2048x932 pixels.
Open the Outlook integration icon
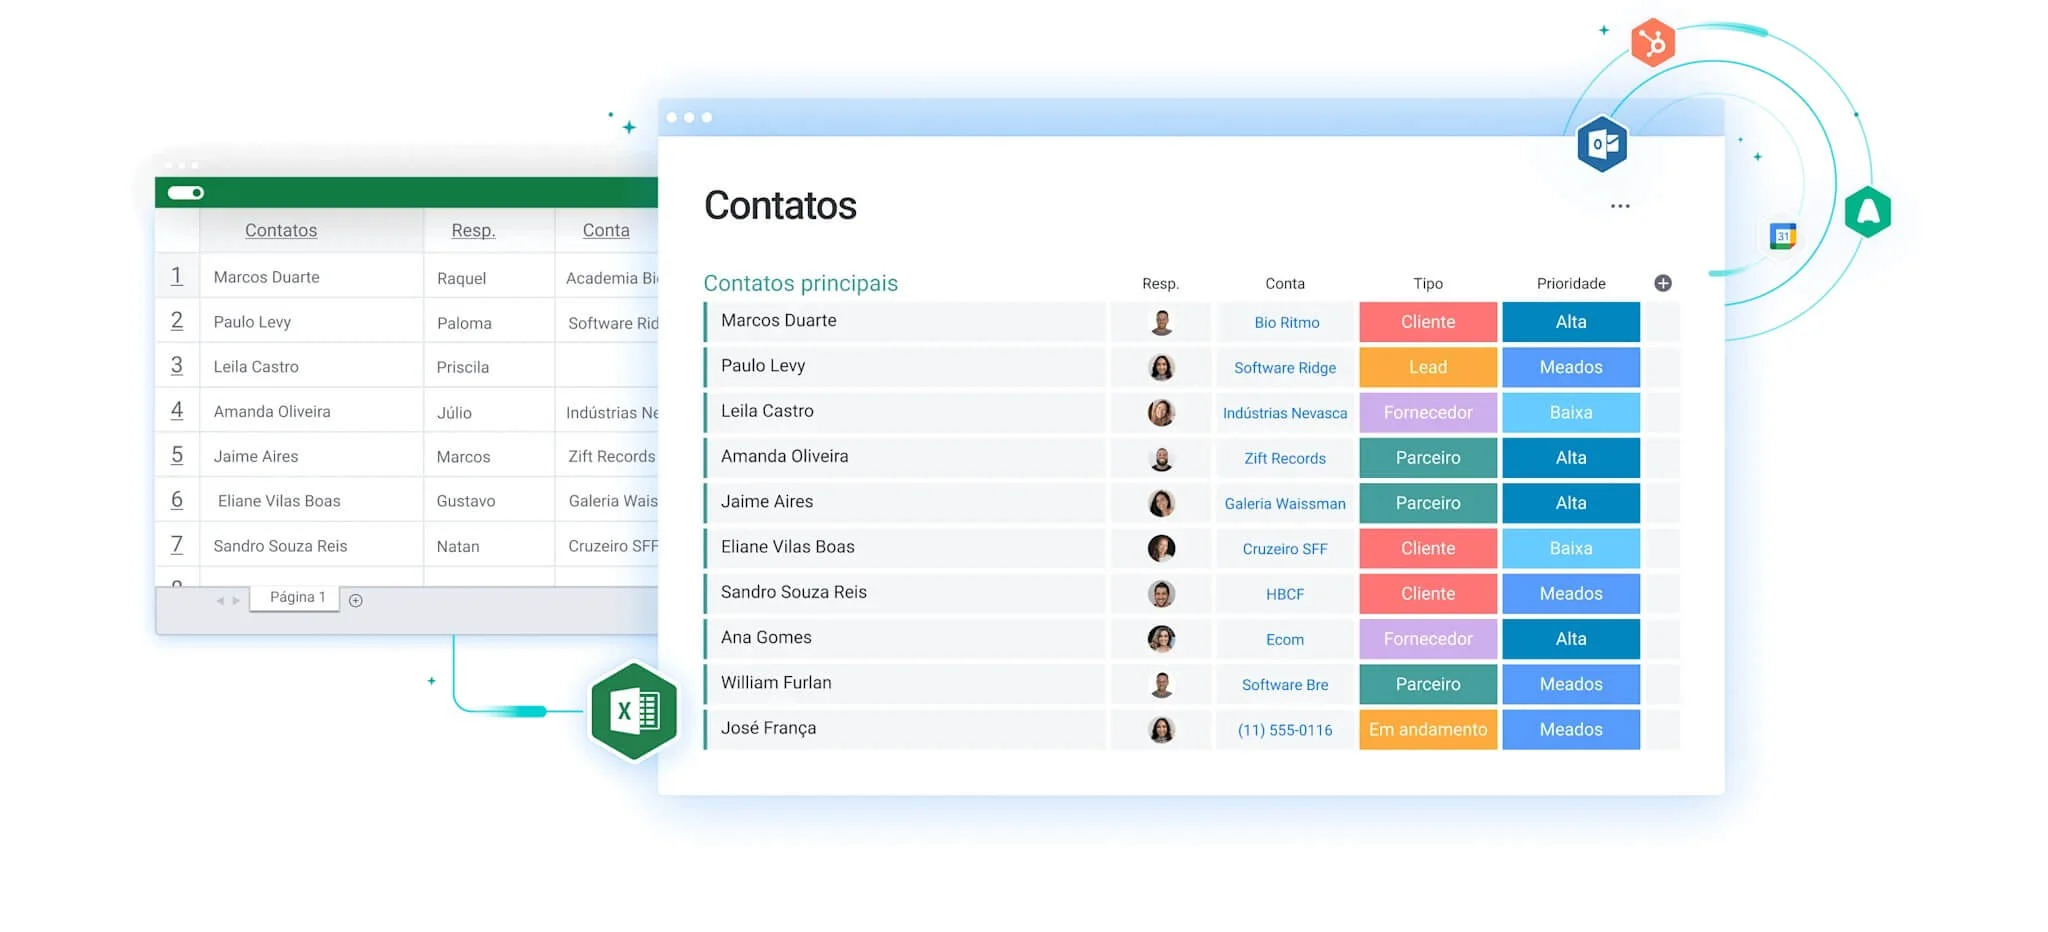1601,143
